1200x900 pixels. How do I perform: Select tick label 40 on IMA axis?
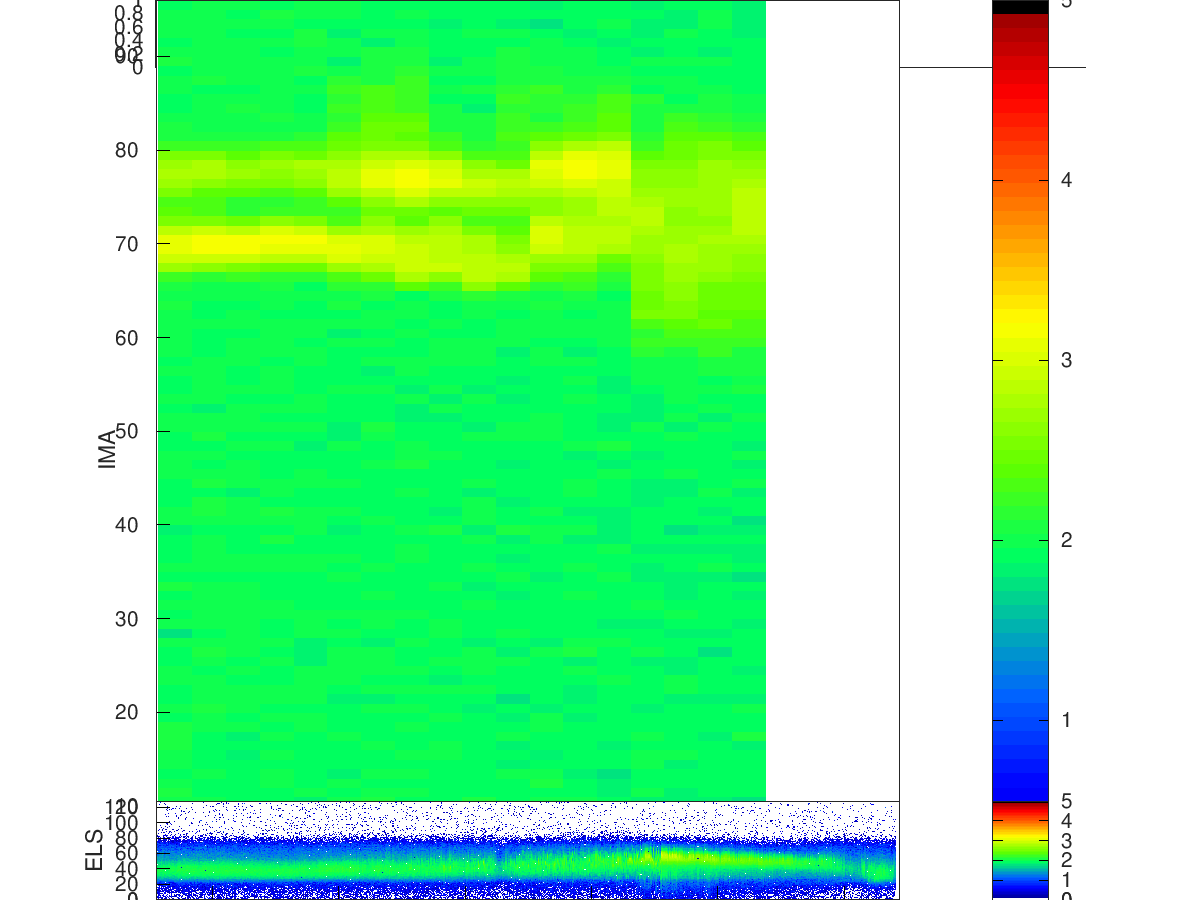click(127, 524)
